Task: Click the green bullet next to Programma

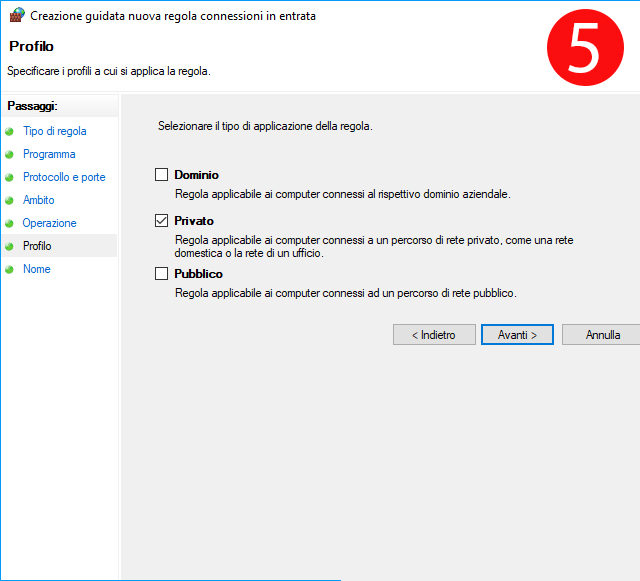Action: tap(10, 154)
